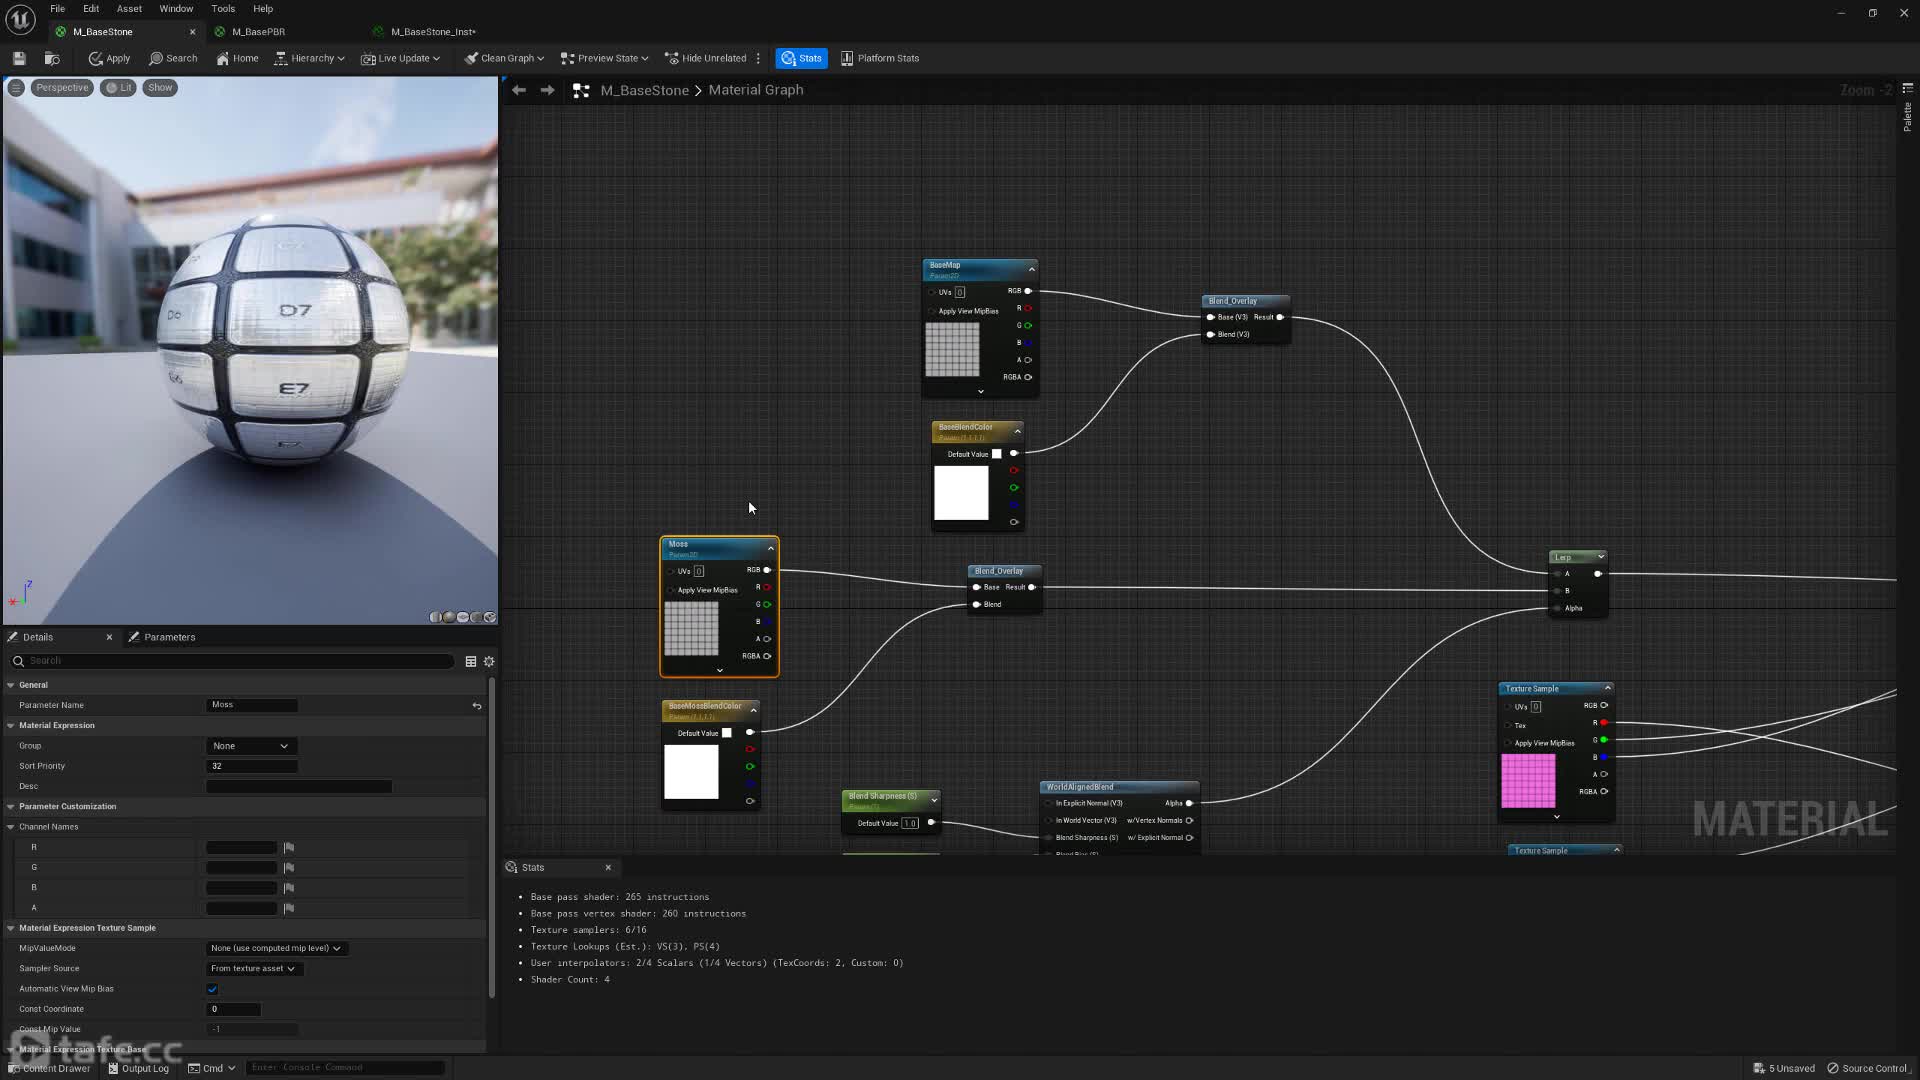Switch to the M_BaseStone_Inst tab

pyautogui.click(x=433, y=32)
